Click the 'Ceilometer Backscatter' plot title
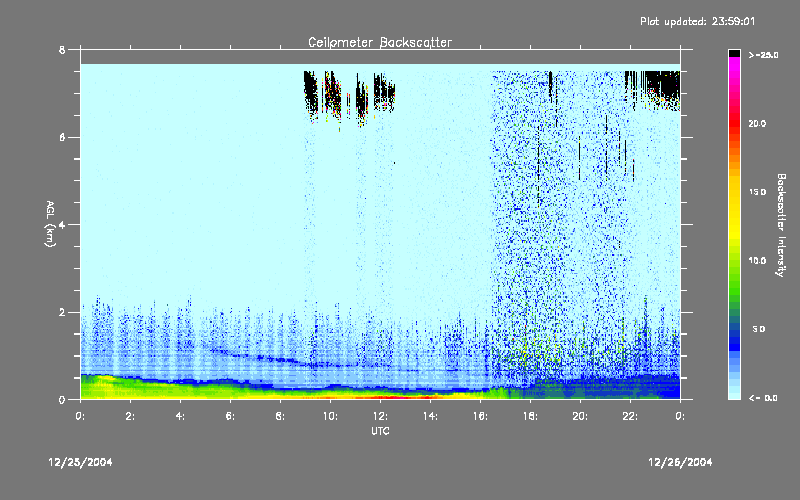The image size is (800, 500). coord(380,42)
